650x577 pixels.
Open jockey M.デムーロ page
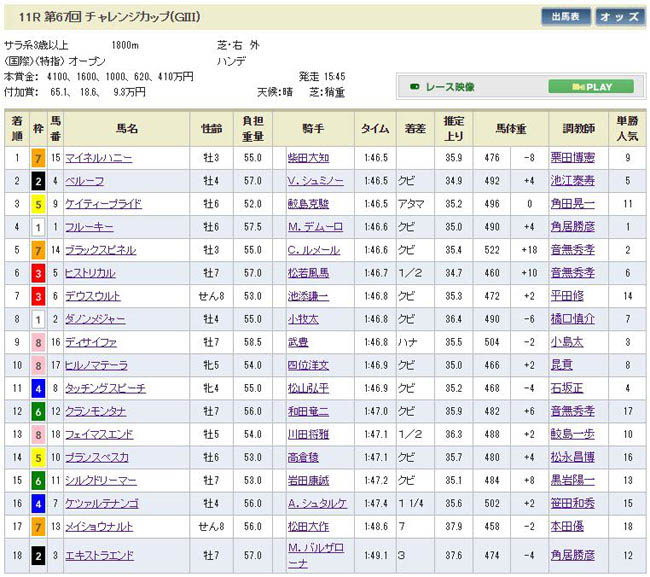[315, 227]
